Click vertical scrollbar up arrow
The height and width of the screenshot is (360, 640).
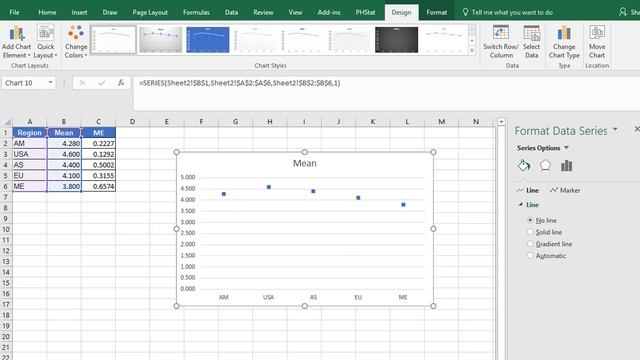[x=501, y=122]
